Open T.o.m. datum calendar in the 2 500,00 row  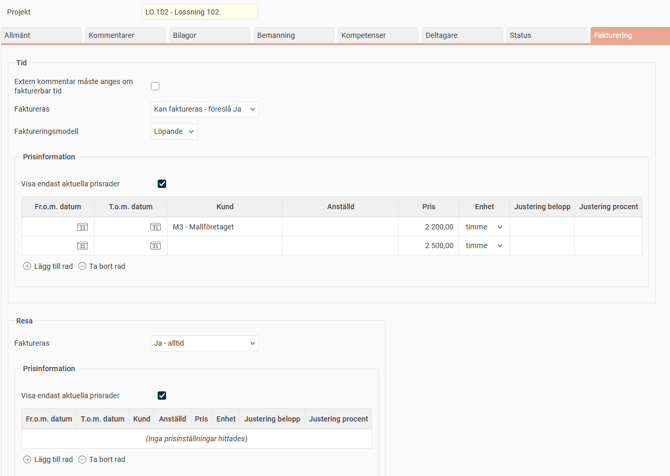click(155, 246)
